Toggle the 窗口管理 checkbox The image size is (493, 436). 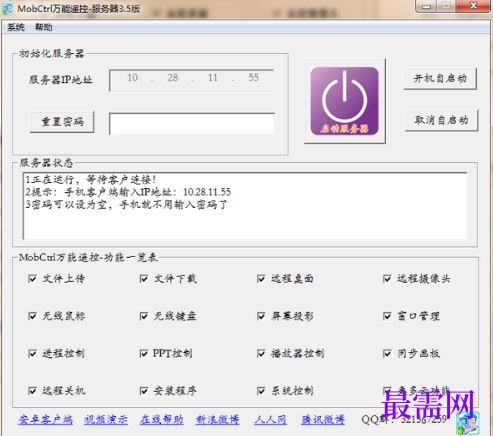point(387,316)
